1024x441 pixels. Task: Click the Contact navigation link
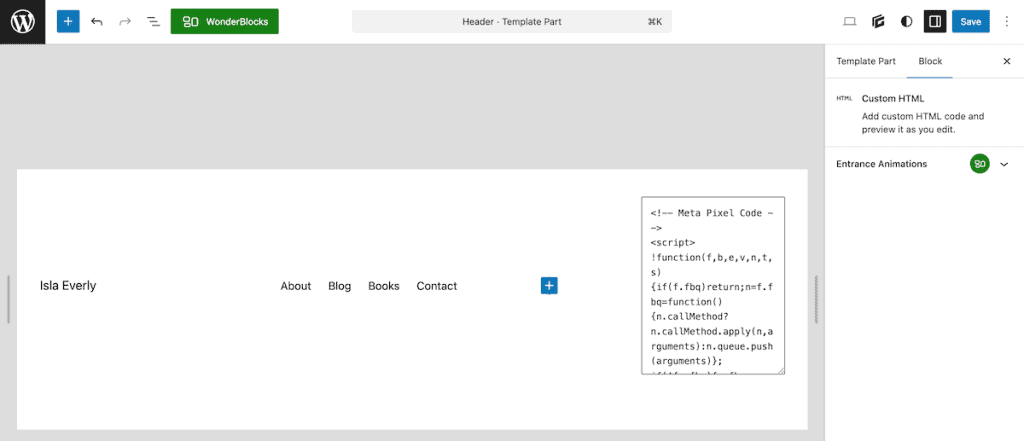(x=437, y=286)
